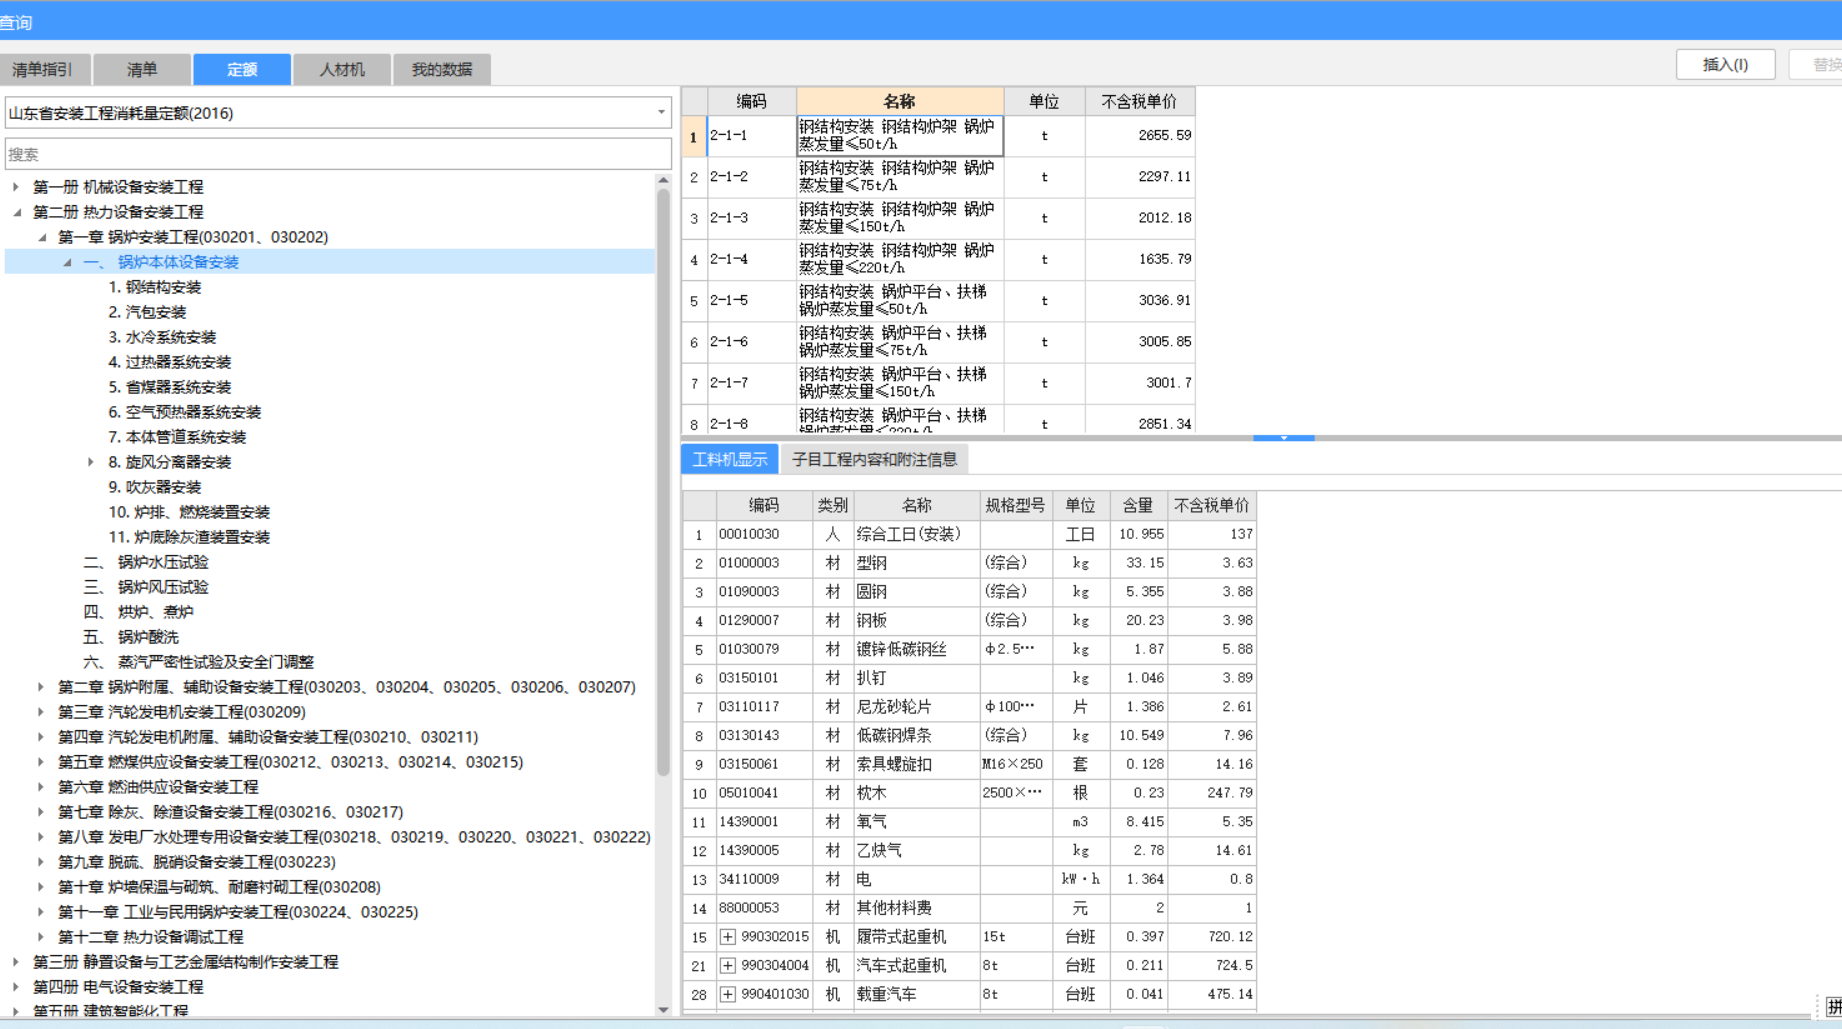Select quota row 2-1-2
This screenshot has height=1029, width=1842.
(x=938, y=177)
